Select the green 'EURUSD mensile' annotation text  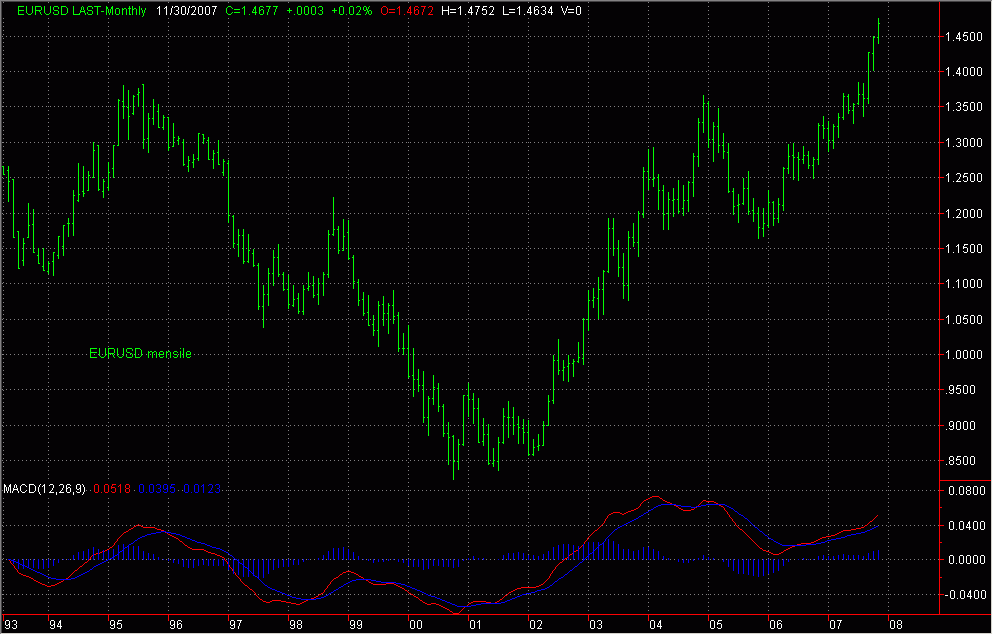140,353
